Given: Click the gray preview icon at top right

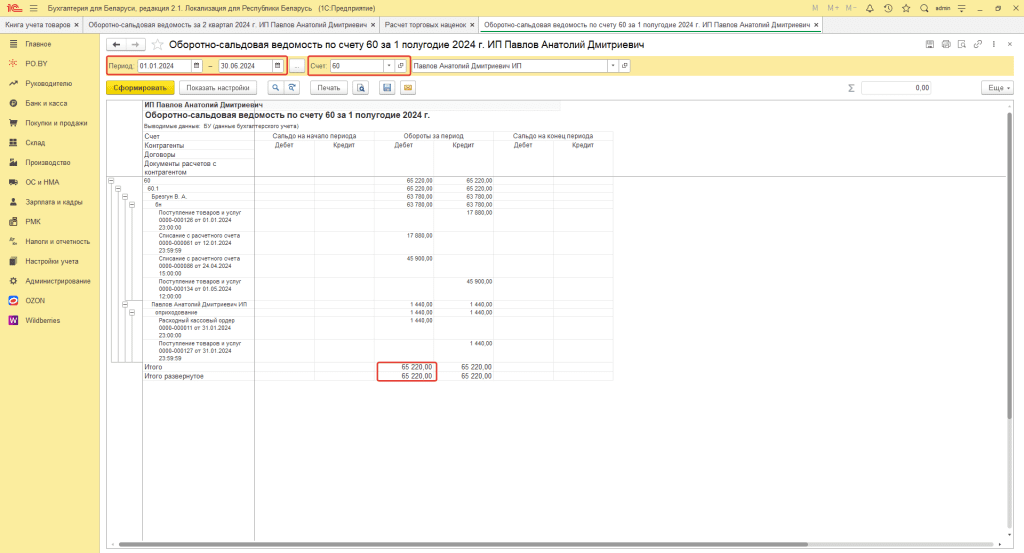Looking at the screenshot, I should (961, 44).
